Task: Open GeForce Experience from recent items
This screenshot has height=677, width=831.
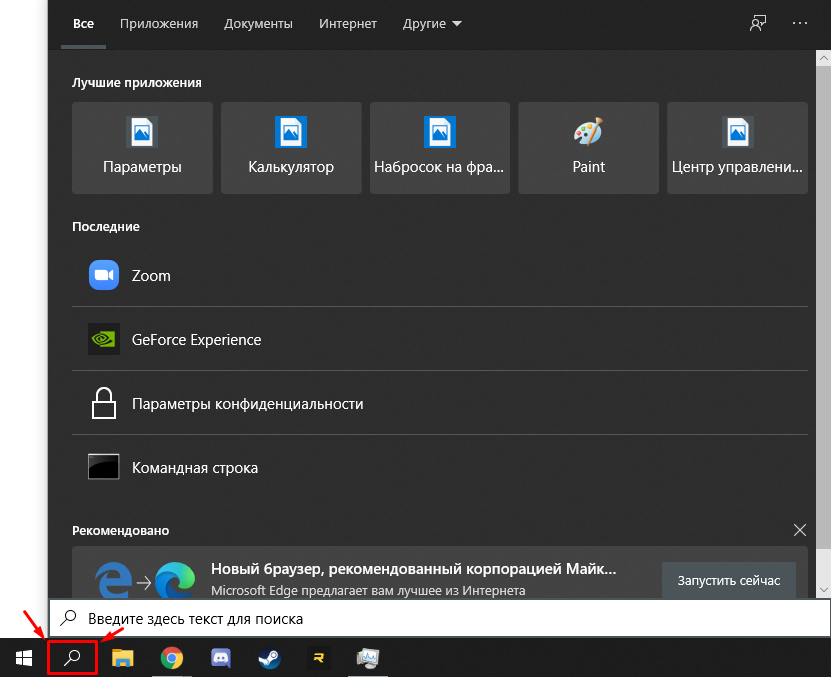Action: [439, 339]
